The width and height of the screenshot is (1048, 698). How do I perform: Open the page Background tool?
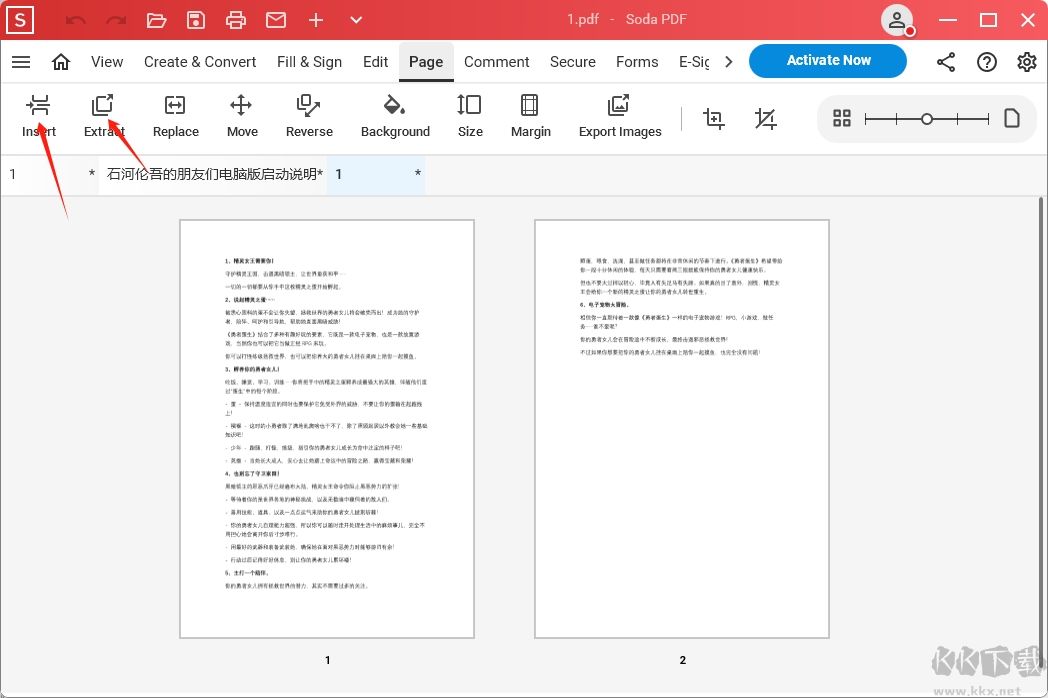395,117
